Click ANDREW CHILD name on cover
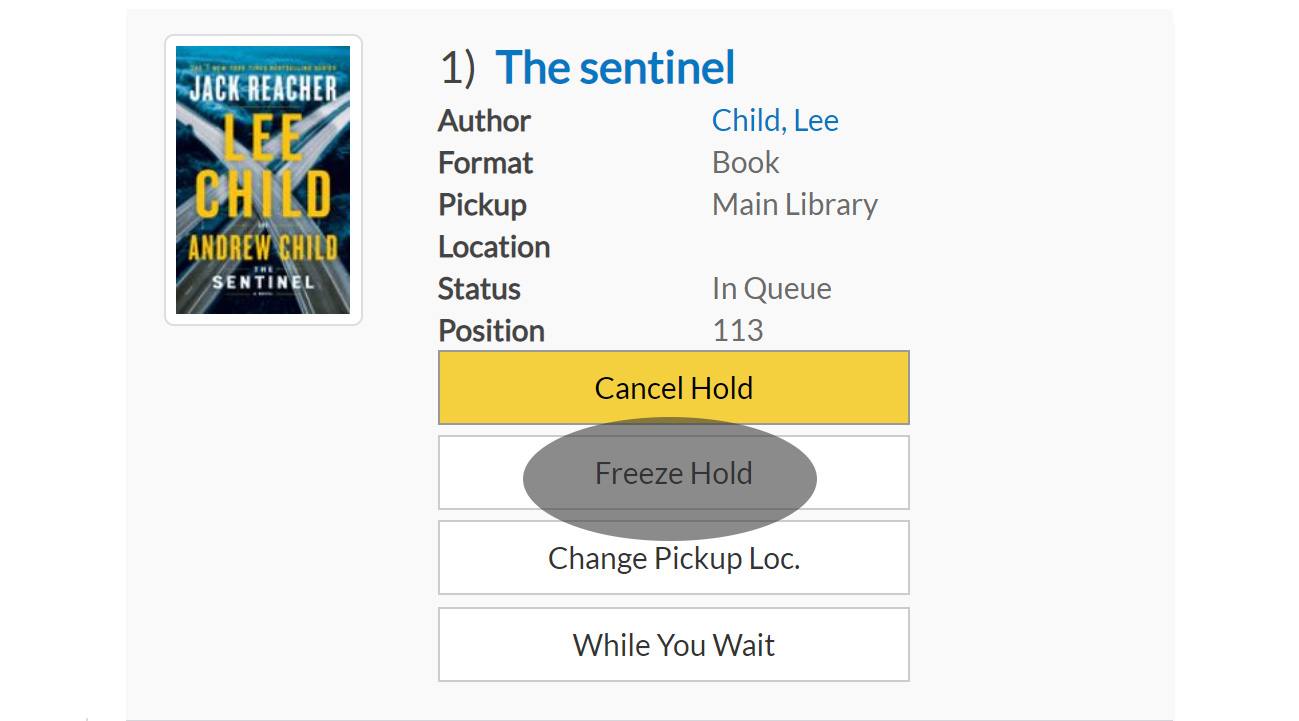 (x=263, y=247)
